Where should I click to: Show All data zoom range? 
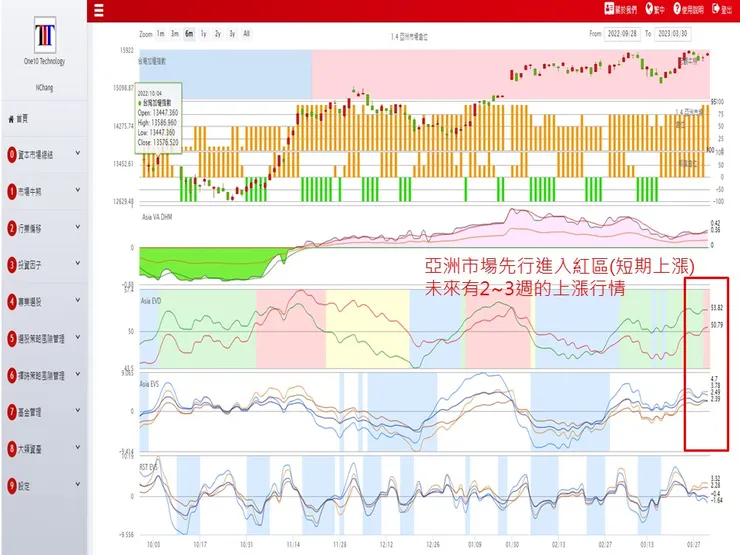click(x=246, y=34)
